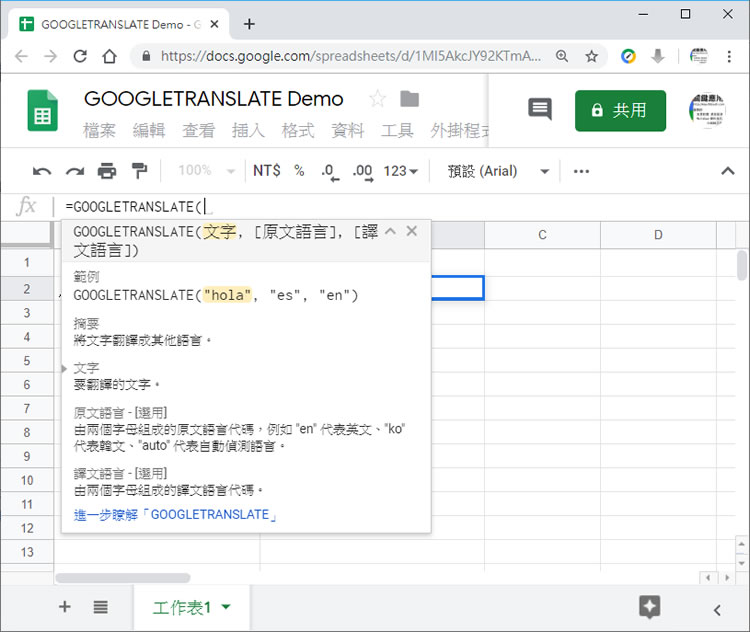Click the browser back arrow
750x632 pixels.
[22, 56]
